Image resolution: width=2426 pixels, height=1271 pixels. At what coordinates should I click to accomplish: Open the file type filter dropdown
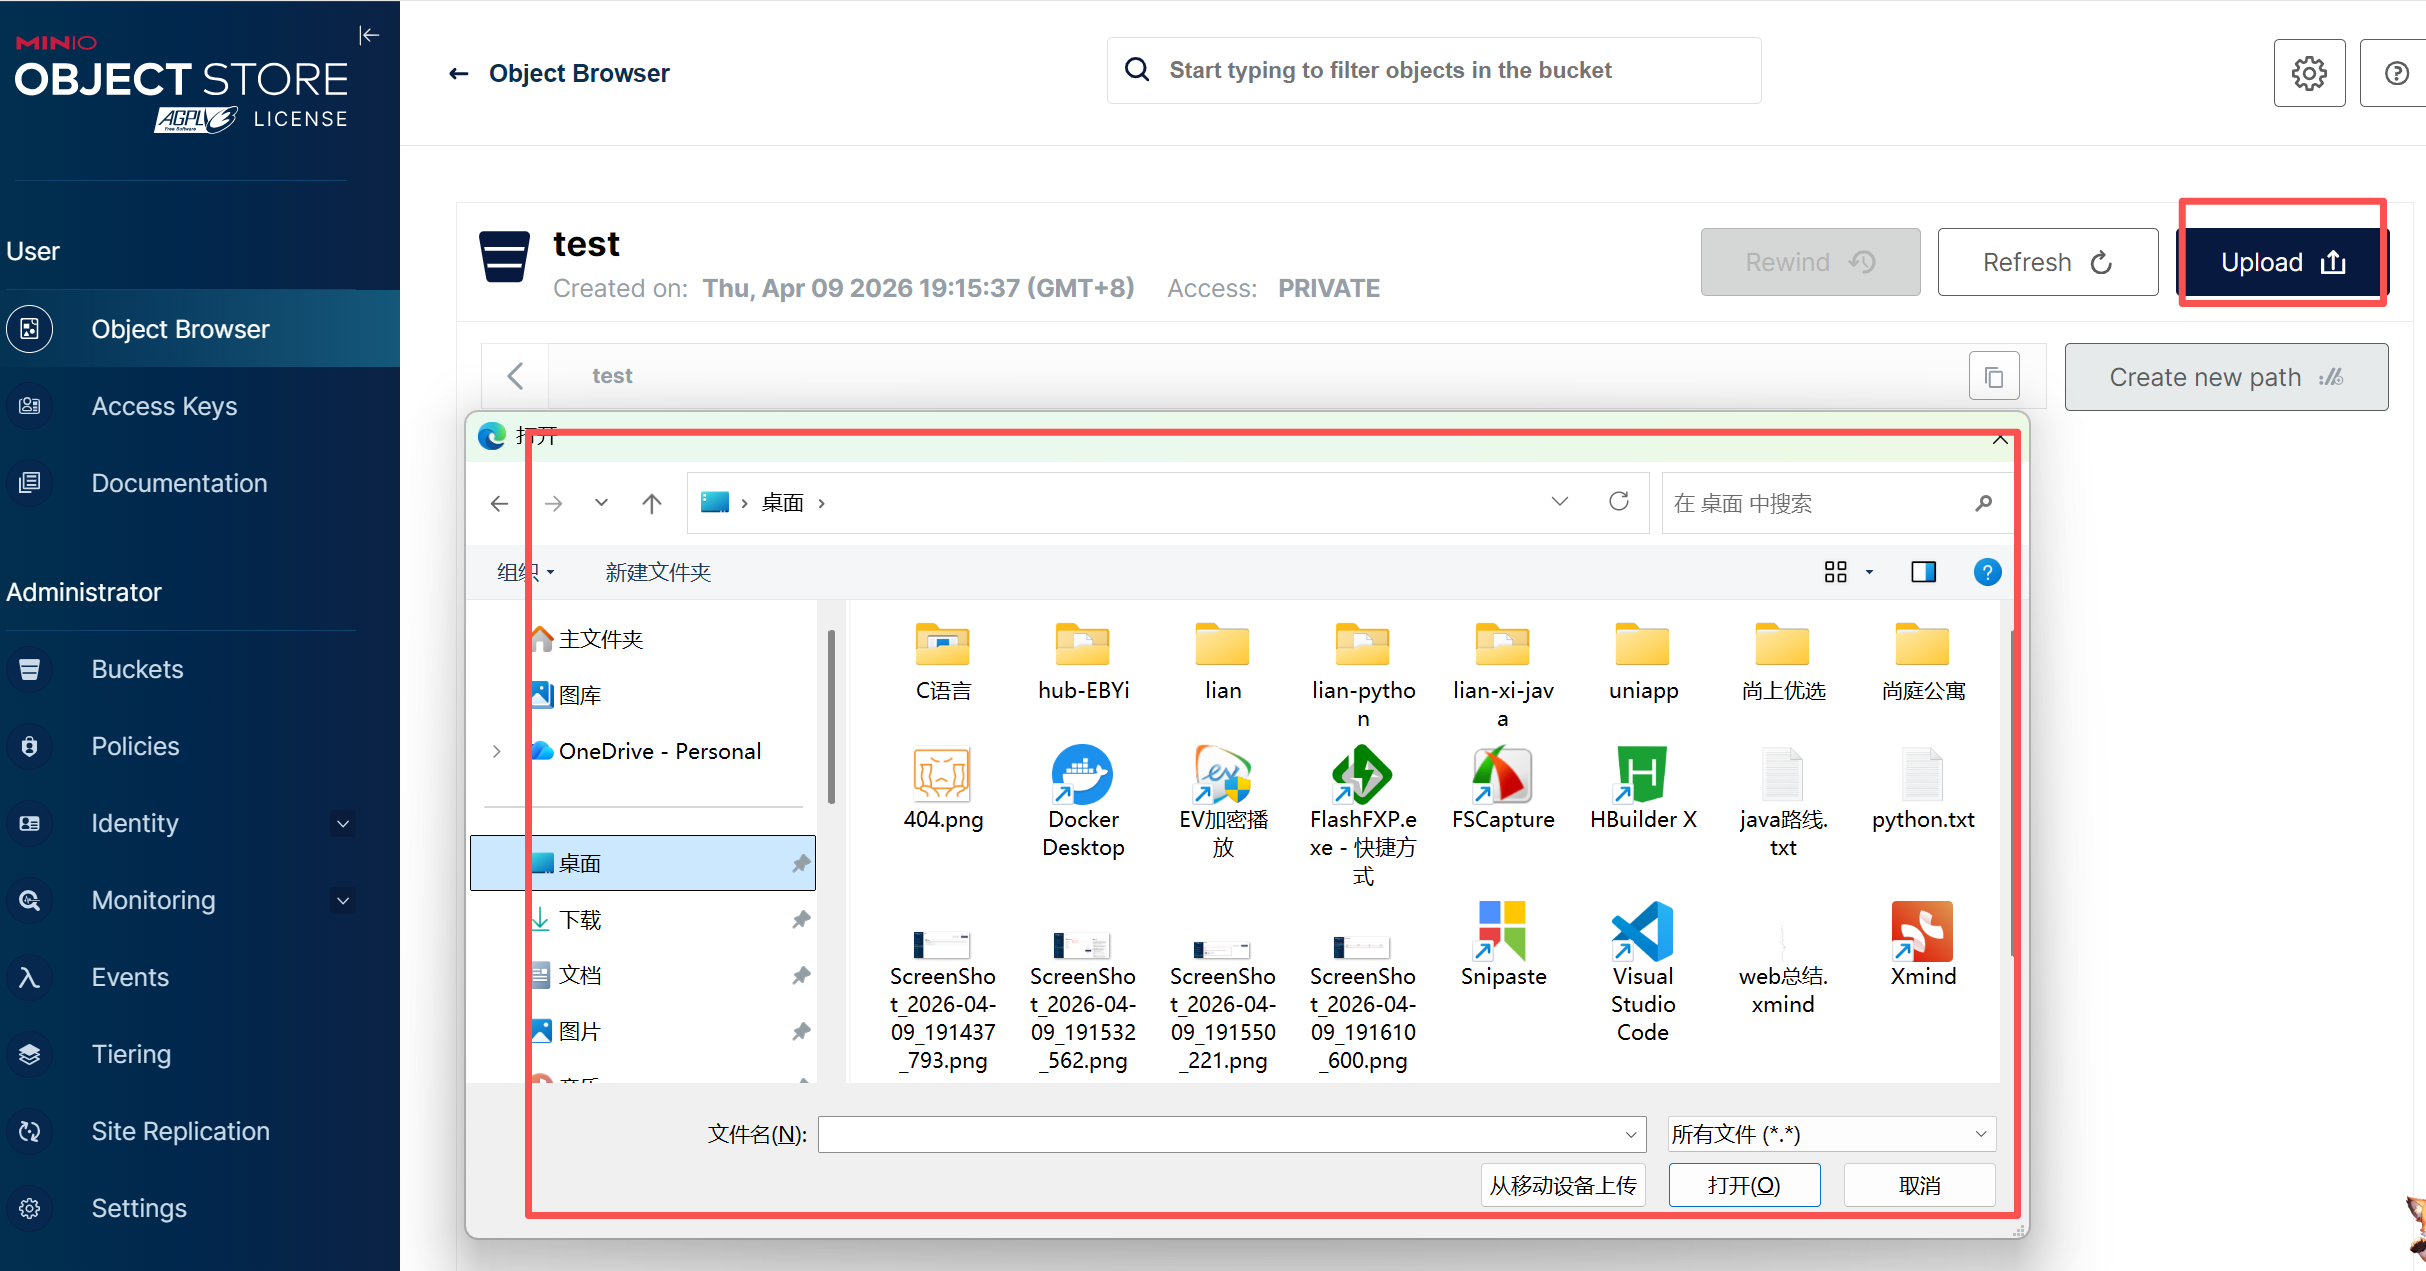[x=1830, y=1134]
